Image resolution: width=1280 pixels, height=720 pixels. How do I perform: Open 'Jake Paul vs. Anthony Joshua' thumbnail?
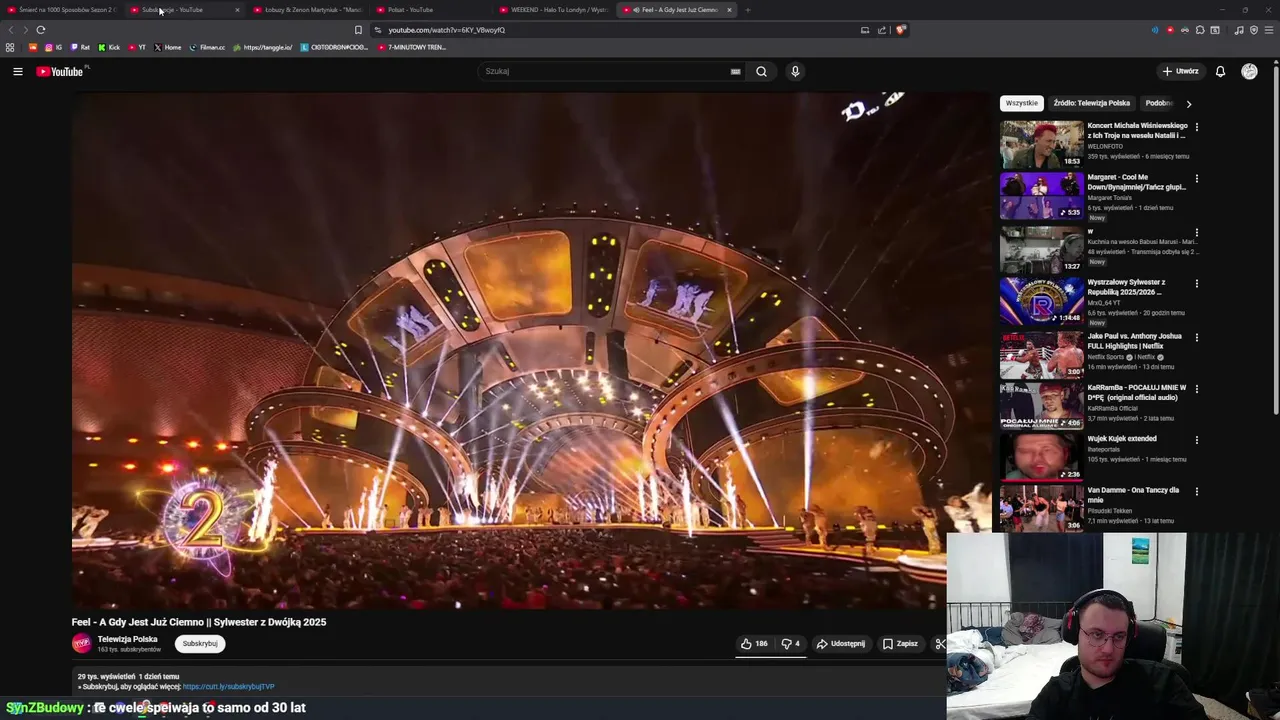coord(1041,354)
